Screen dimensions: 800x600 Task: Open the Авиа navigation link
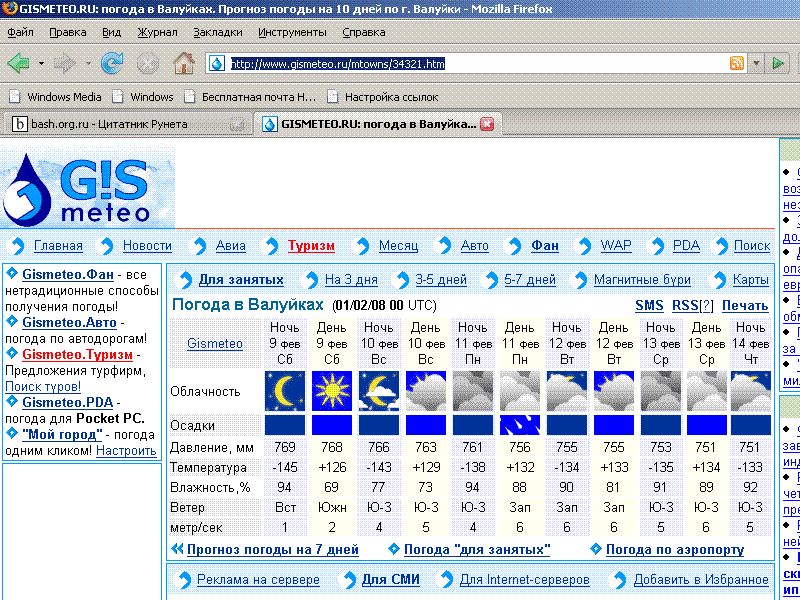[231, 246]
